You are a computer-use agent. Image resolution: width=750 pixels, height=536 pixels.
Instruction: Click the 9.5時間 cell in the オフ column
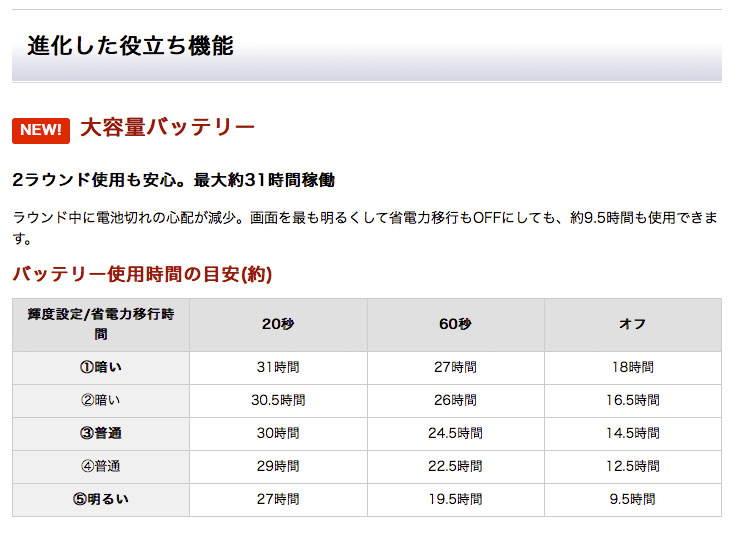632,499
